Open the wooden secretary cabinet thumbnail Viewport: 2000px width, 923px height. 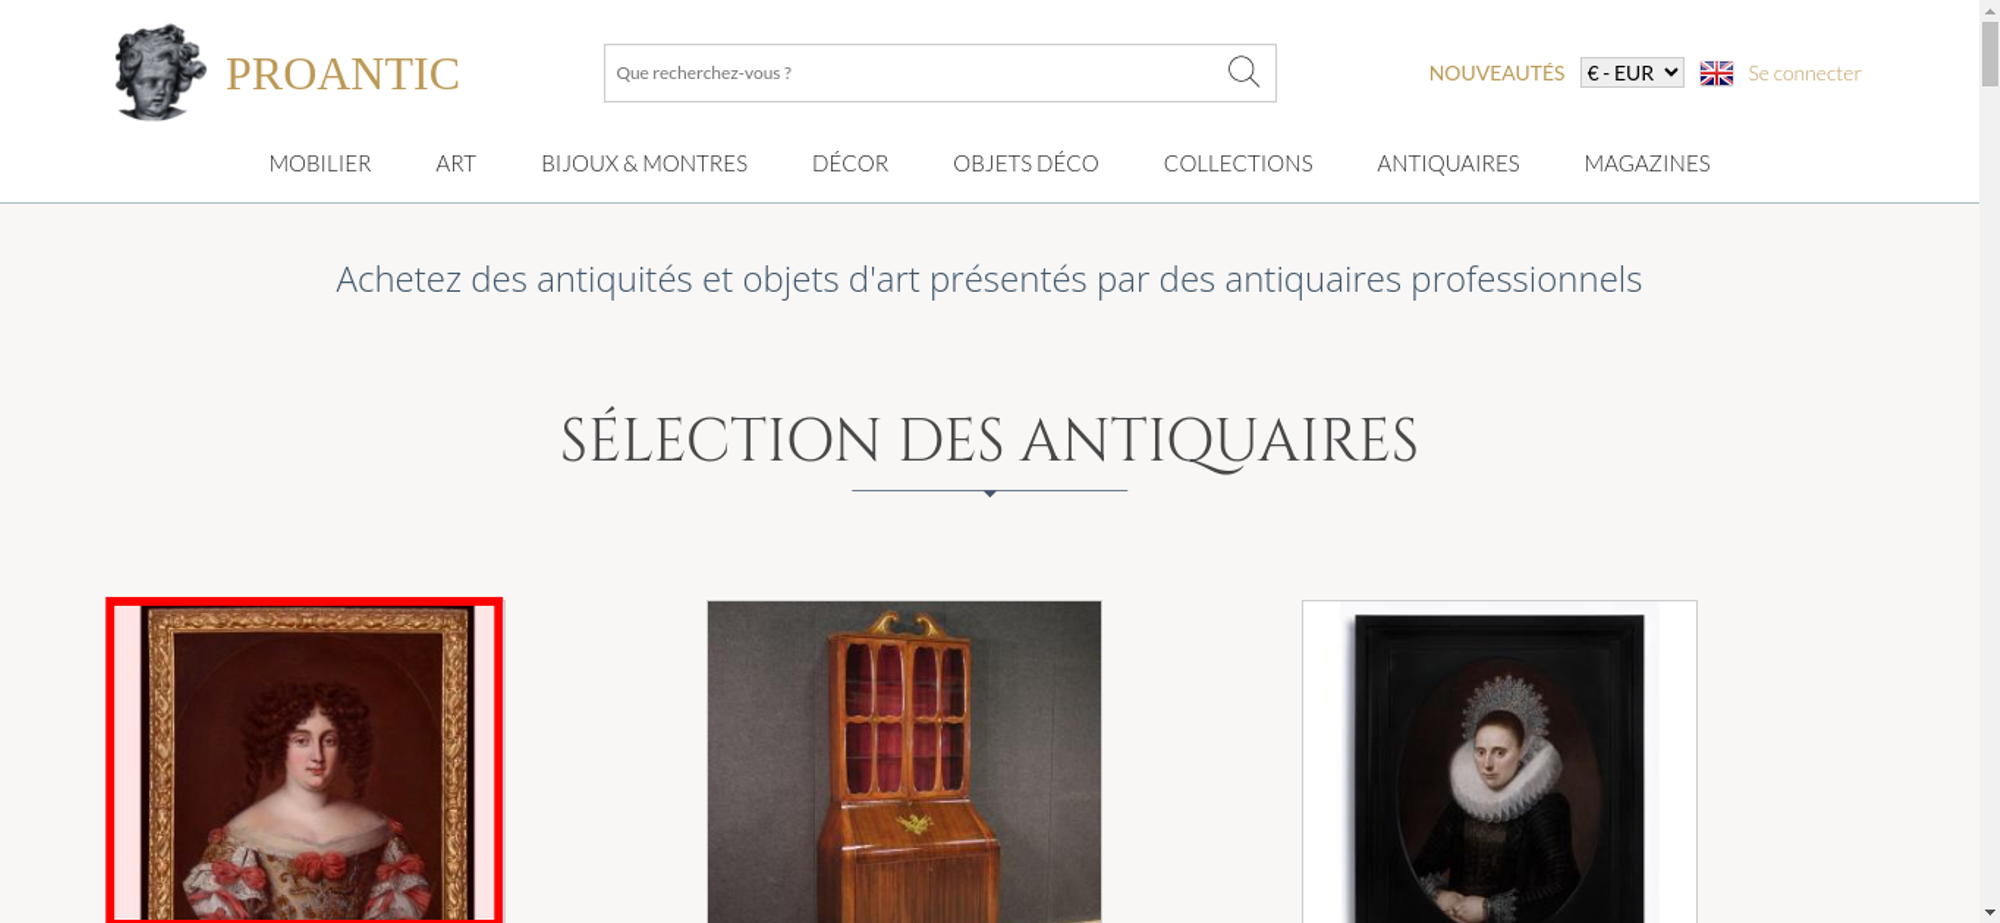coord(904,762)
